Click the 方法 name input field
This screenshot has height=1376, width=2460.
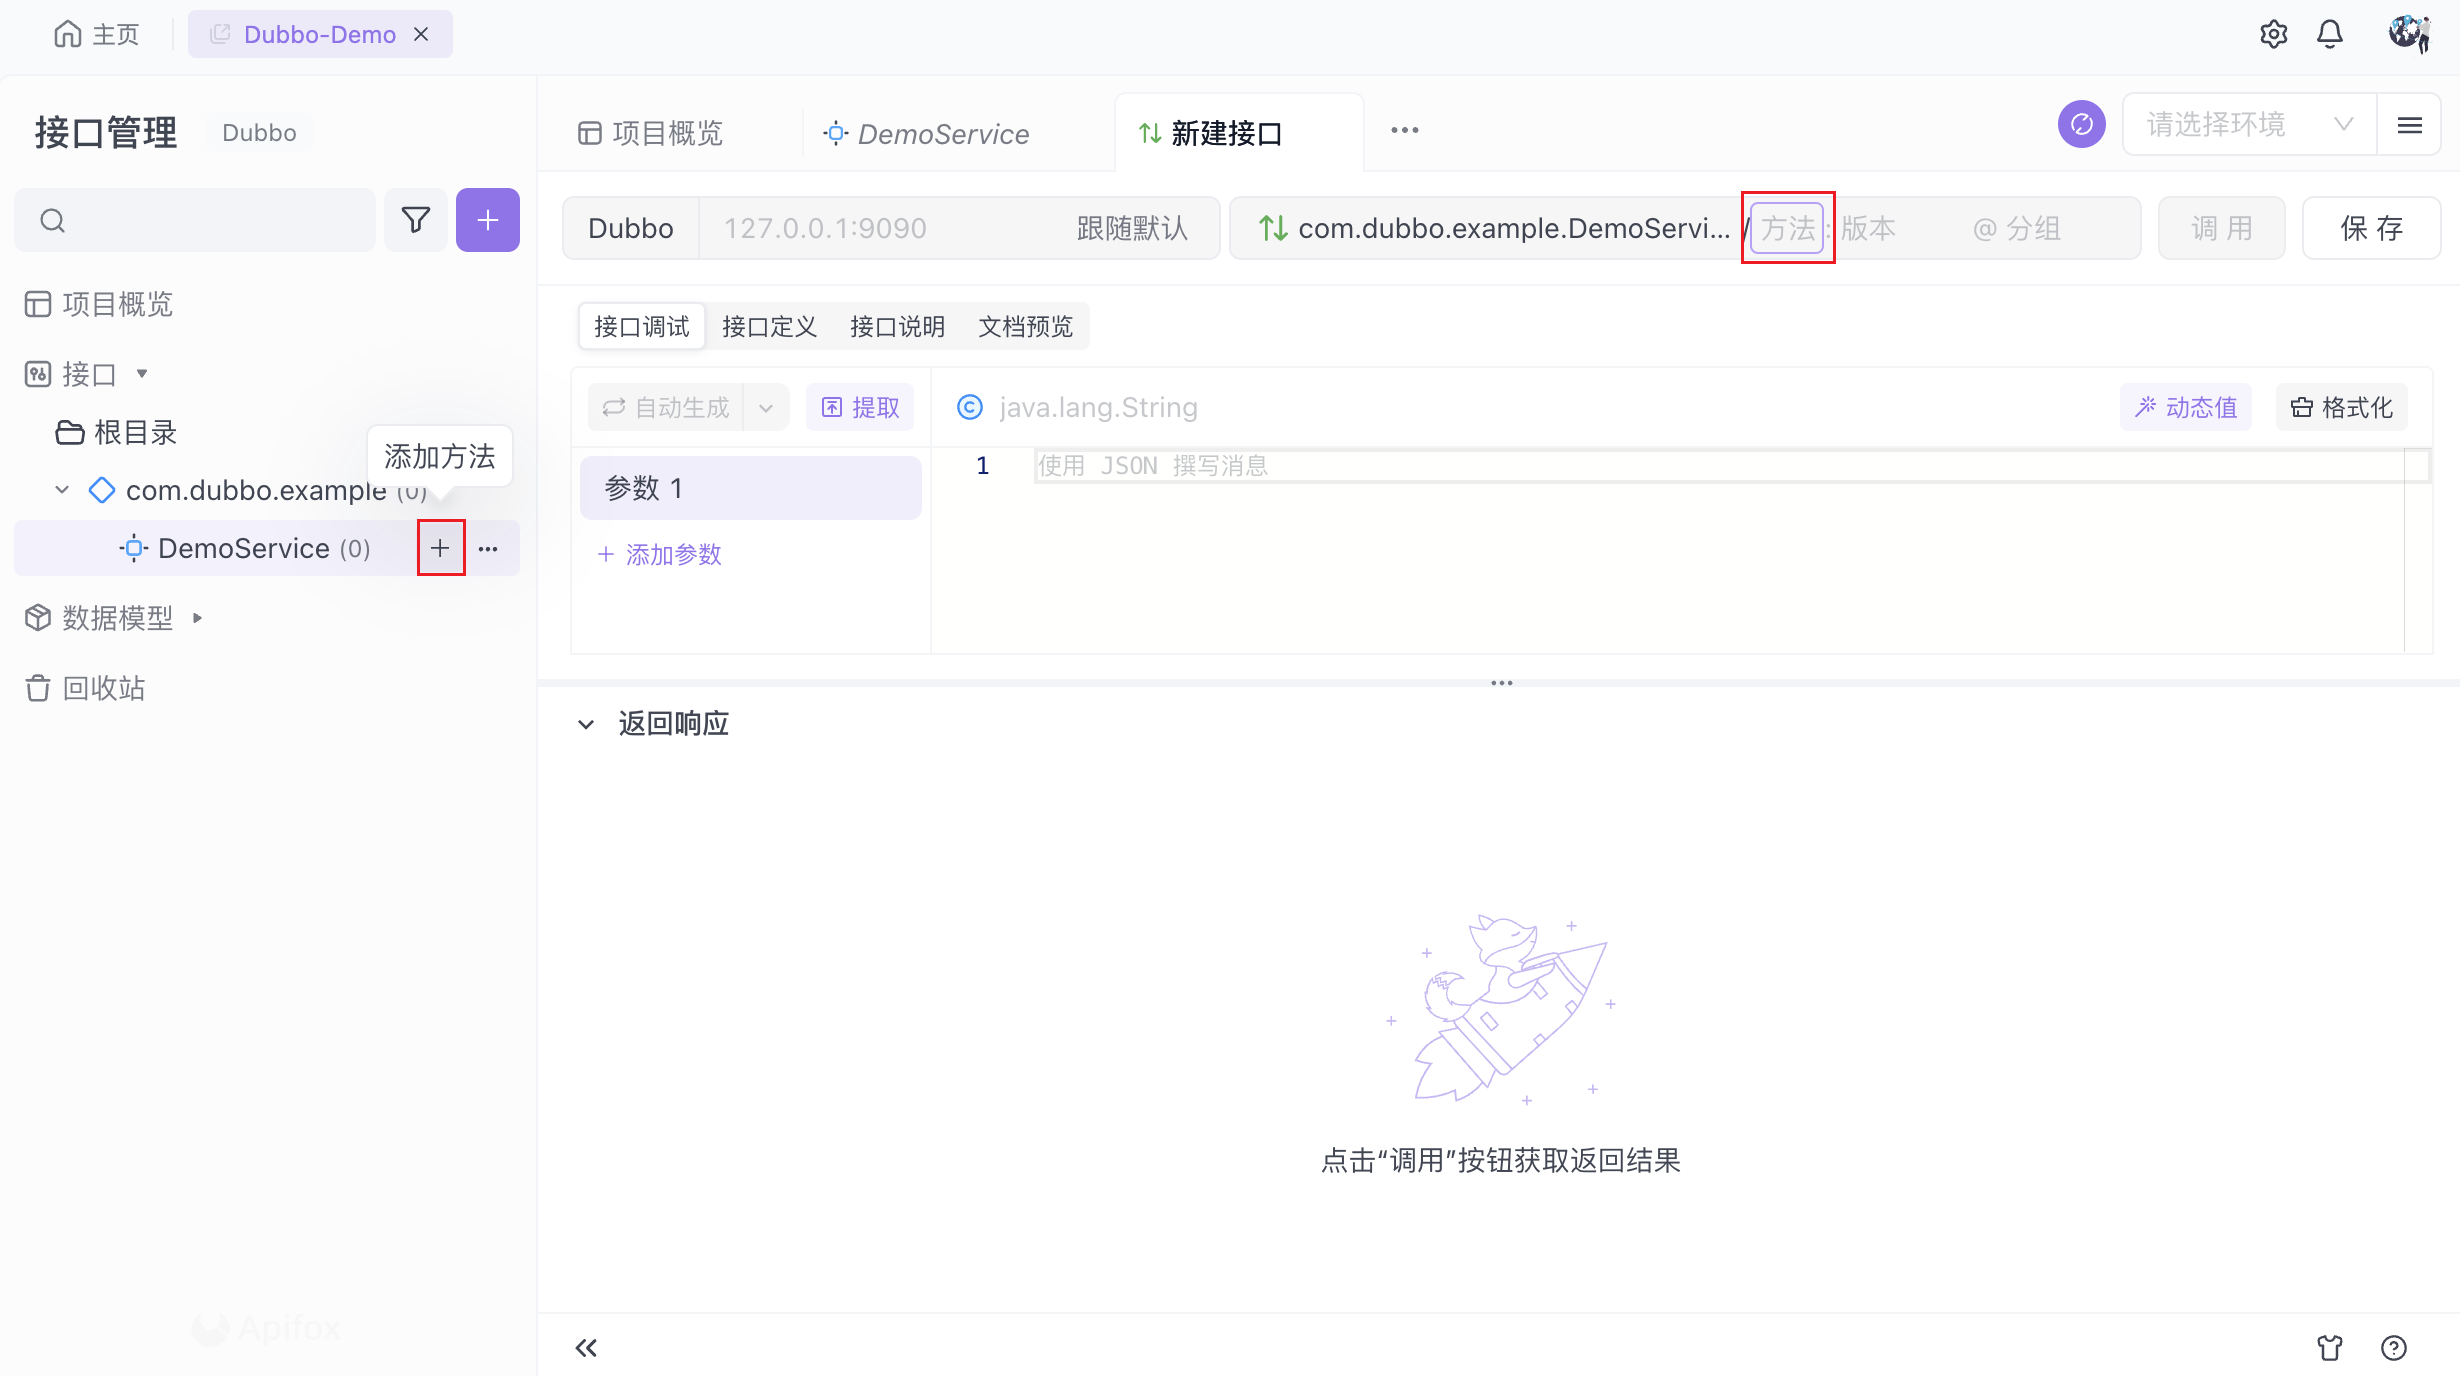tap(1787, 228)
